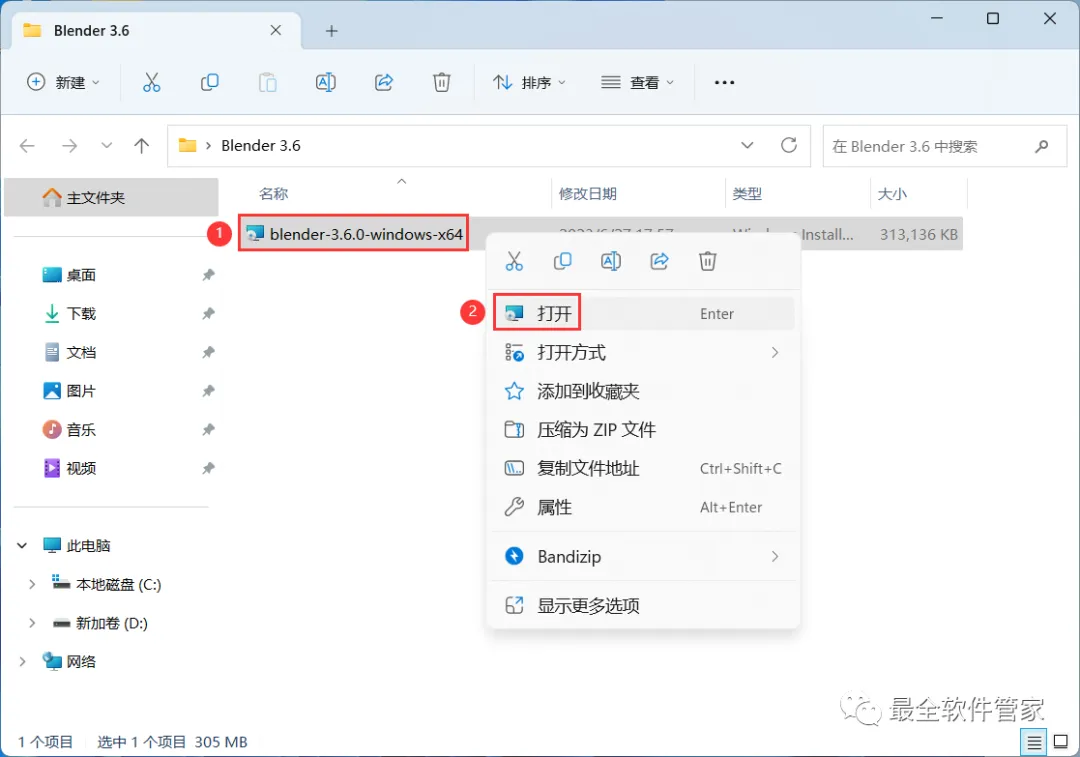Click the 313,136 KB size cell

coord(918,234)
